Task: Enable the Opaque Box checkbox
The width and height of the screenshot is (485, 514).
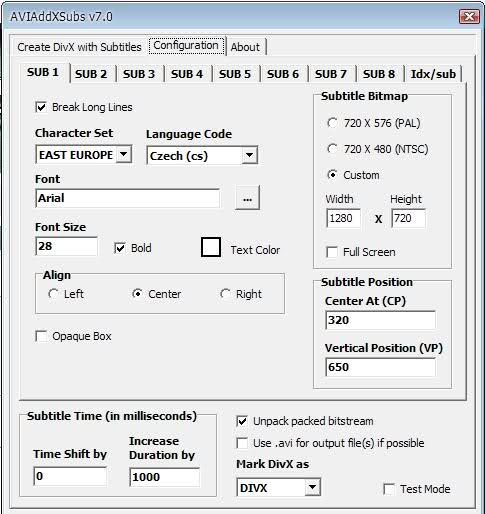Action: 41,336
